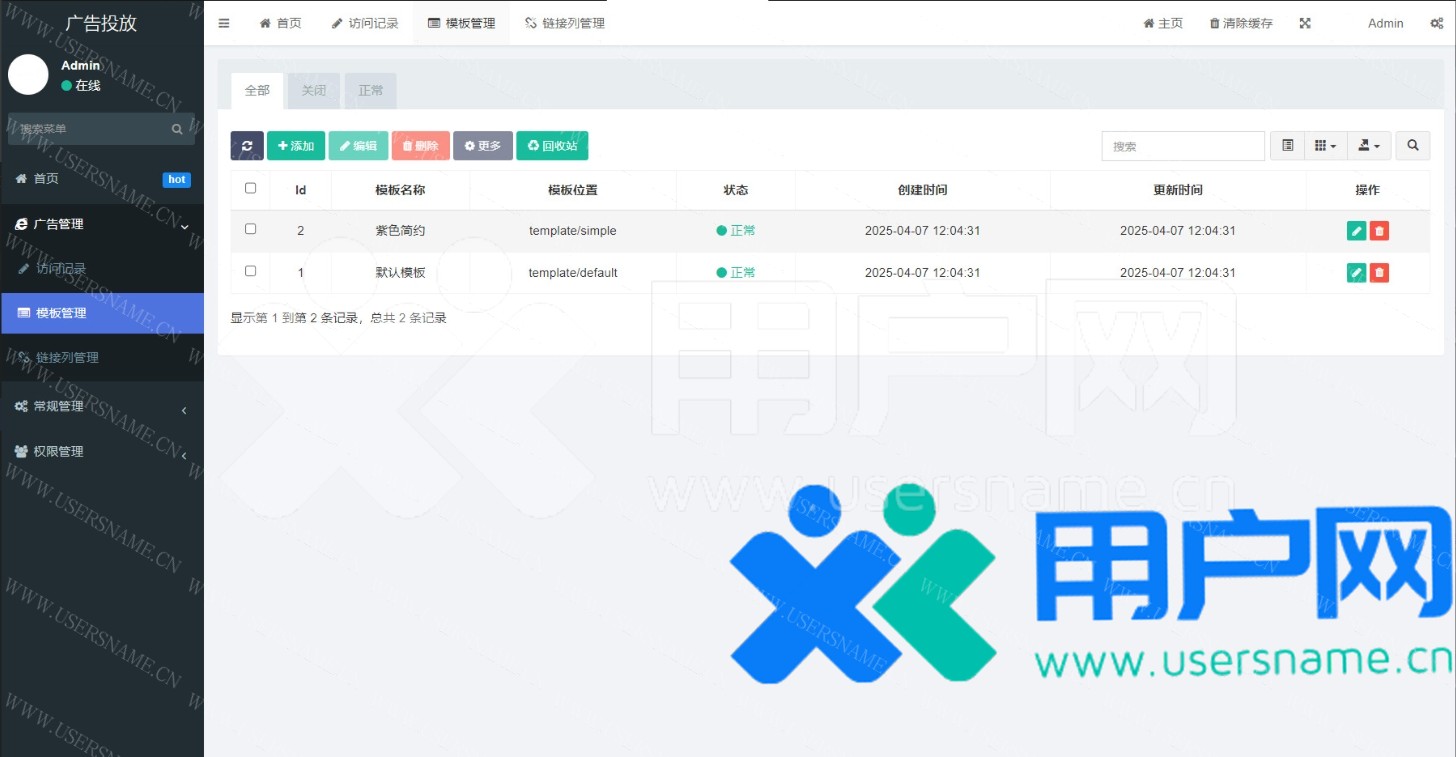Expand the 常规管理 sidebar menu
Image resolution: width=1456 pixels, height=757 pixels.
pos(100,407)
